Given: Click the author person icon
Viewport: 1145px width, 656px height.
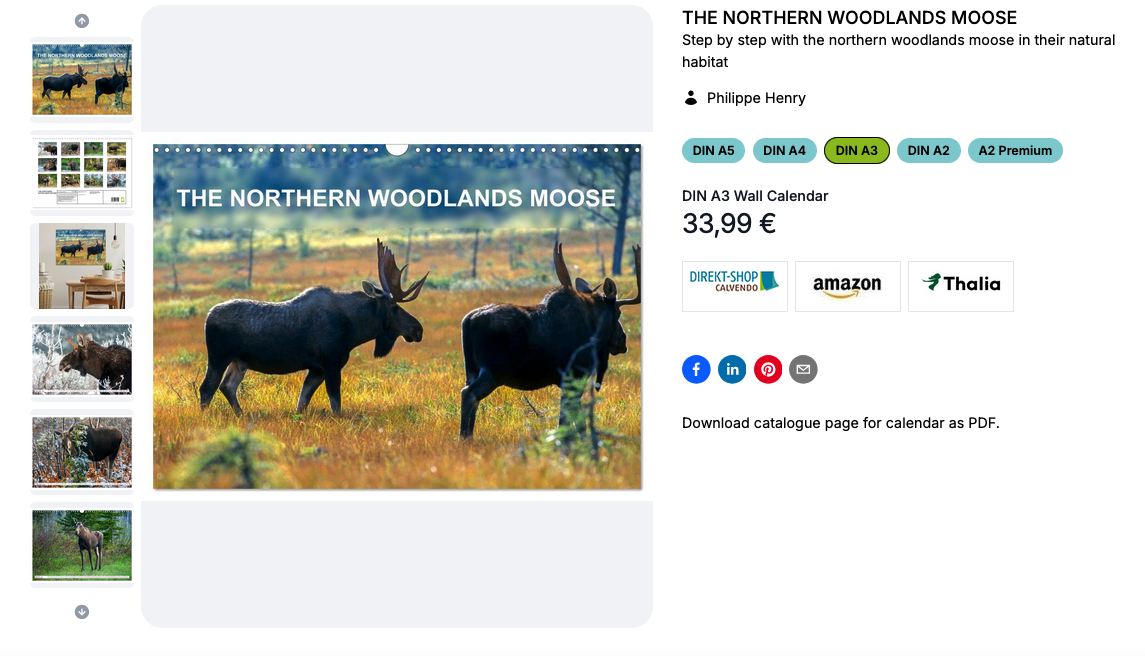Looking at the screenshot, I should coord(690,98).
